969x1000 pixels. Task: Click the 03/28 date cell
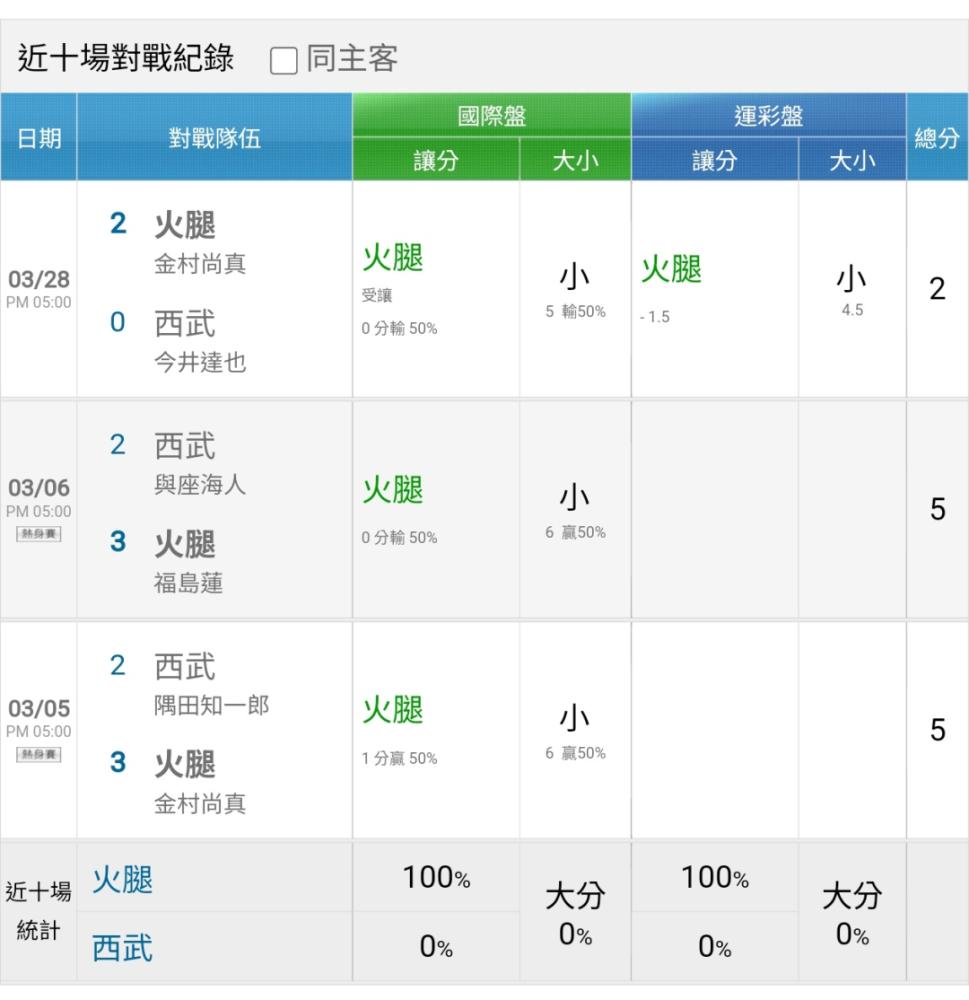point(39,288)
